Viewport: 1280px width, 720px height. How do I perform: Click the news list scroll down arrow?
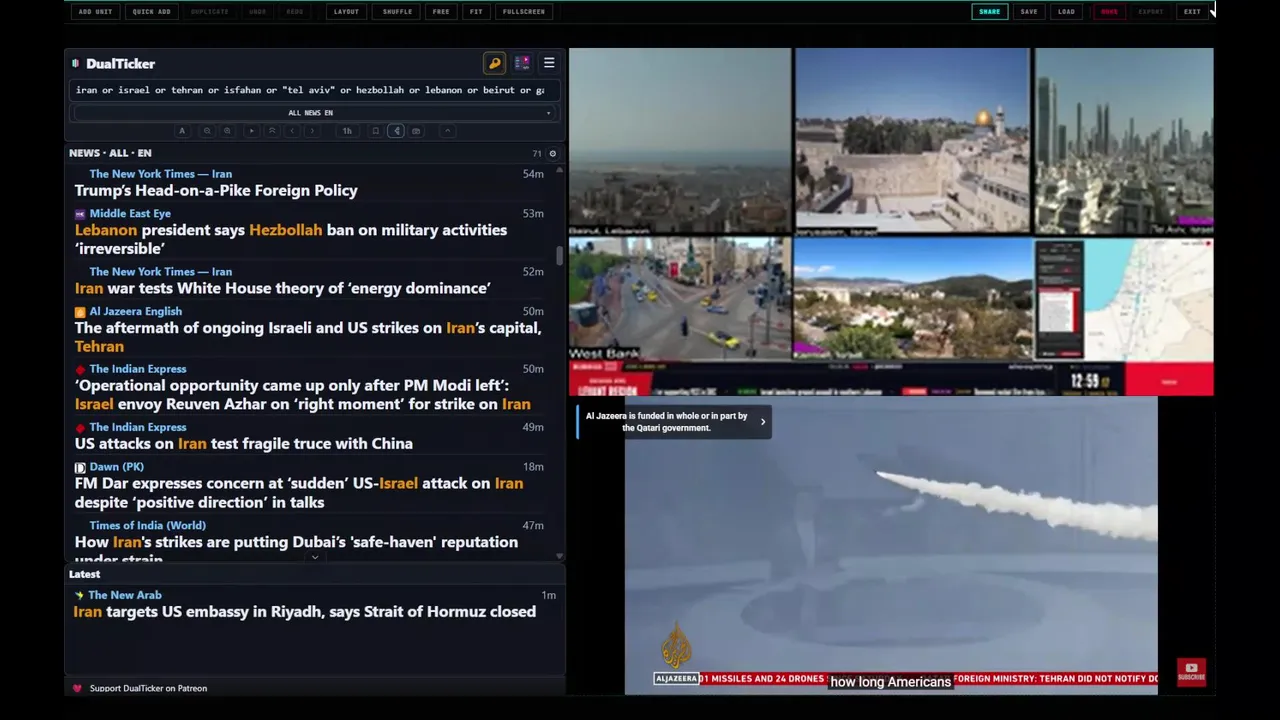560,557
